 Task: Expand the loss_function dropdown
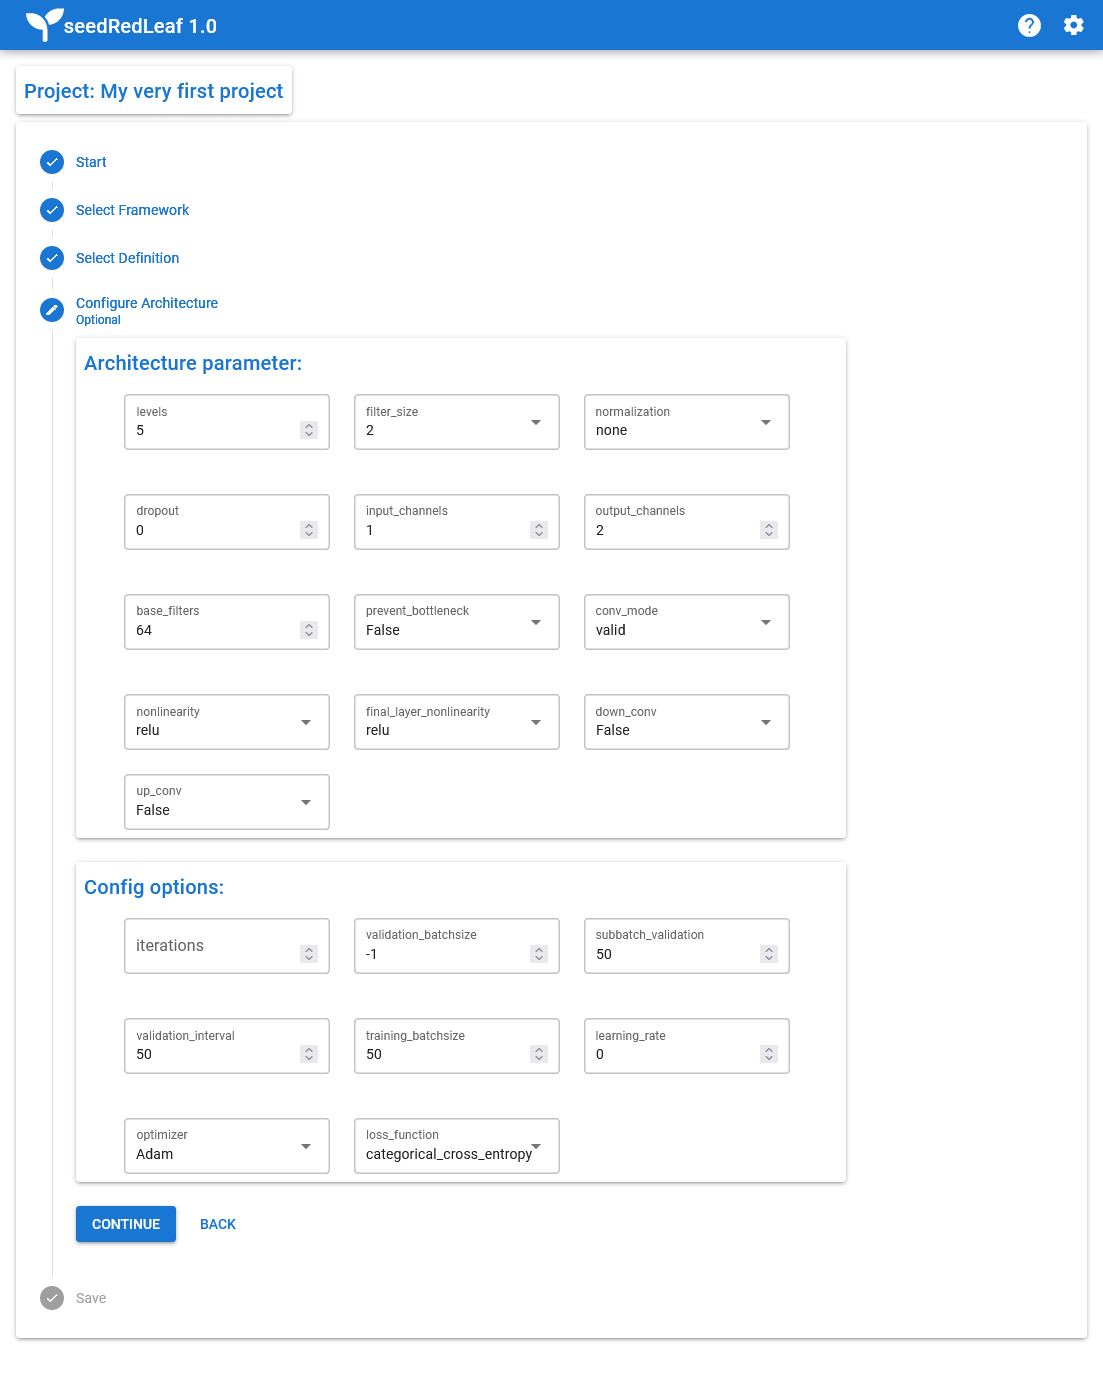(457, 1146)
